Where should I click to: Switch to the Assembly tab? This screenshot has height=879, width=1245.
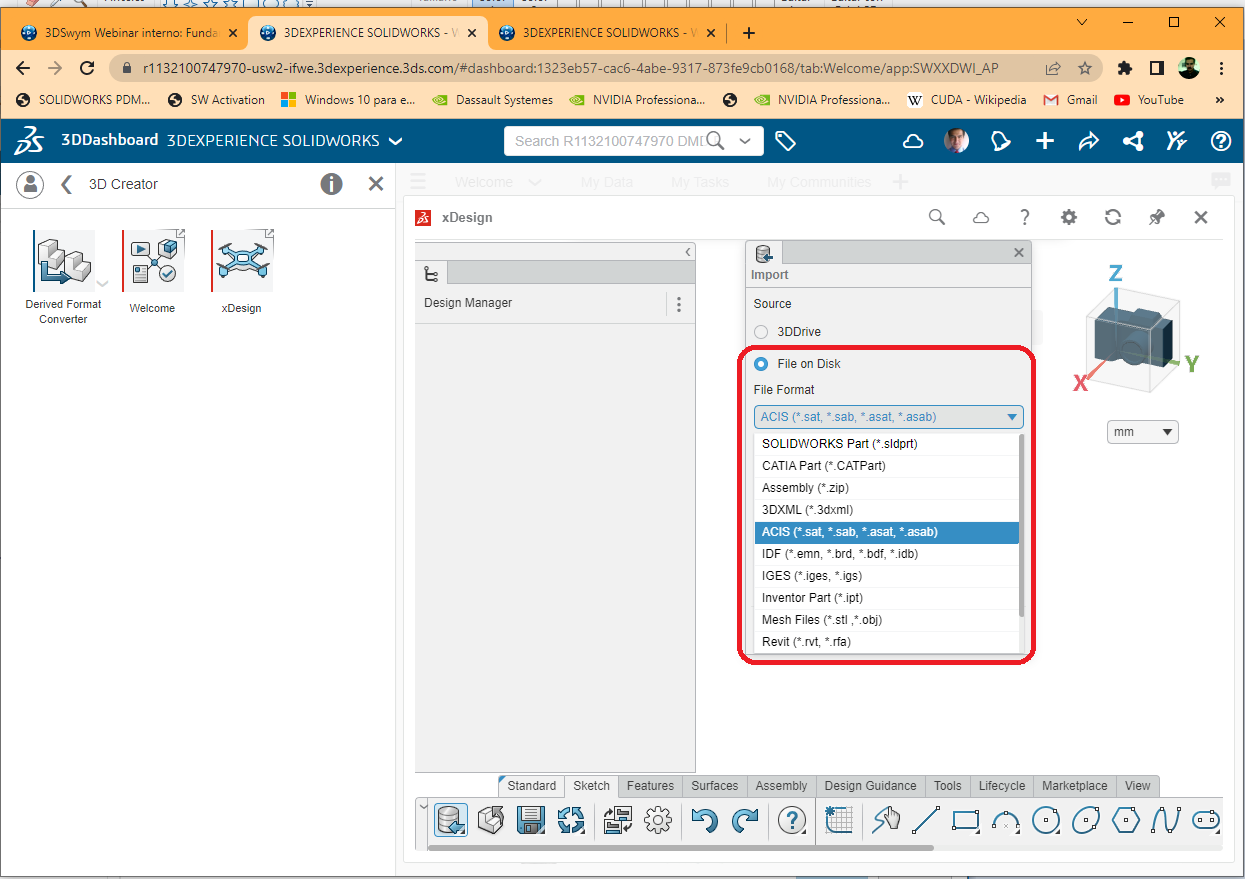pos(781,786)
